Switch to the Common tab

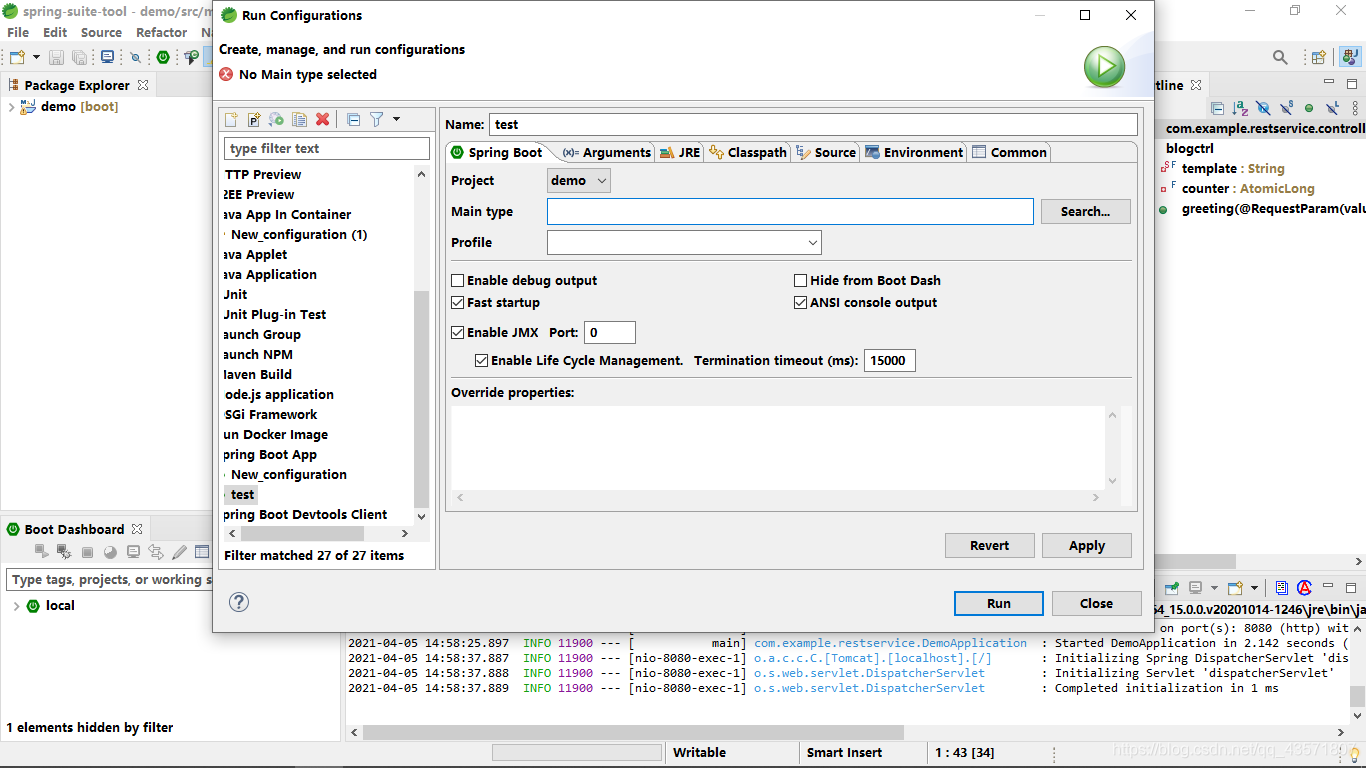[1010, 153]
